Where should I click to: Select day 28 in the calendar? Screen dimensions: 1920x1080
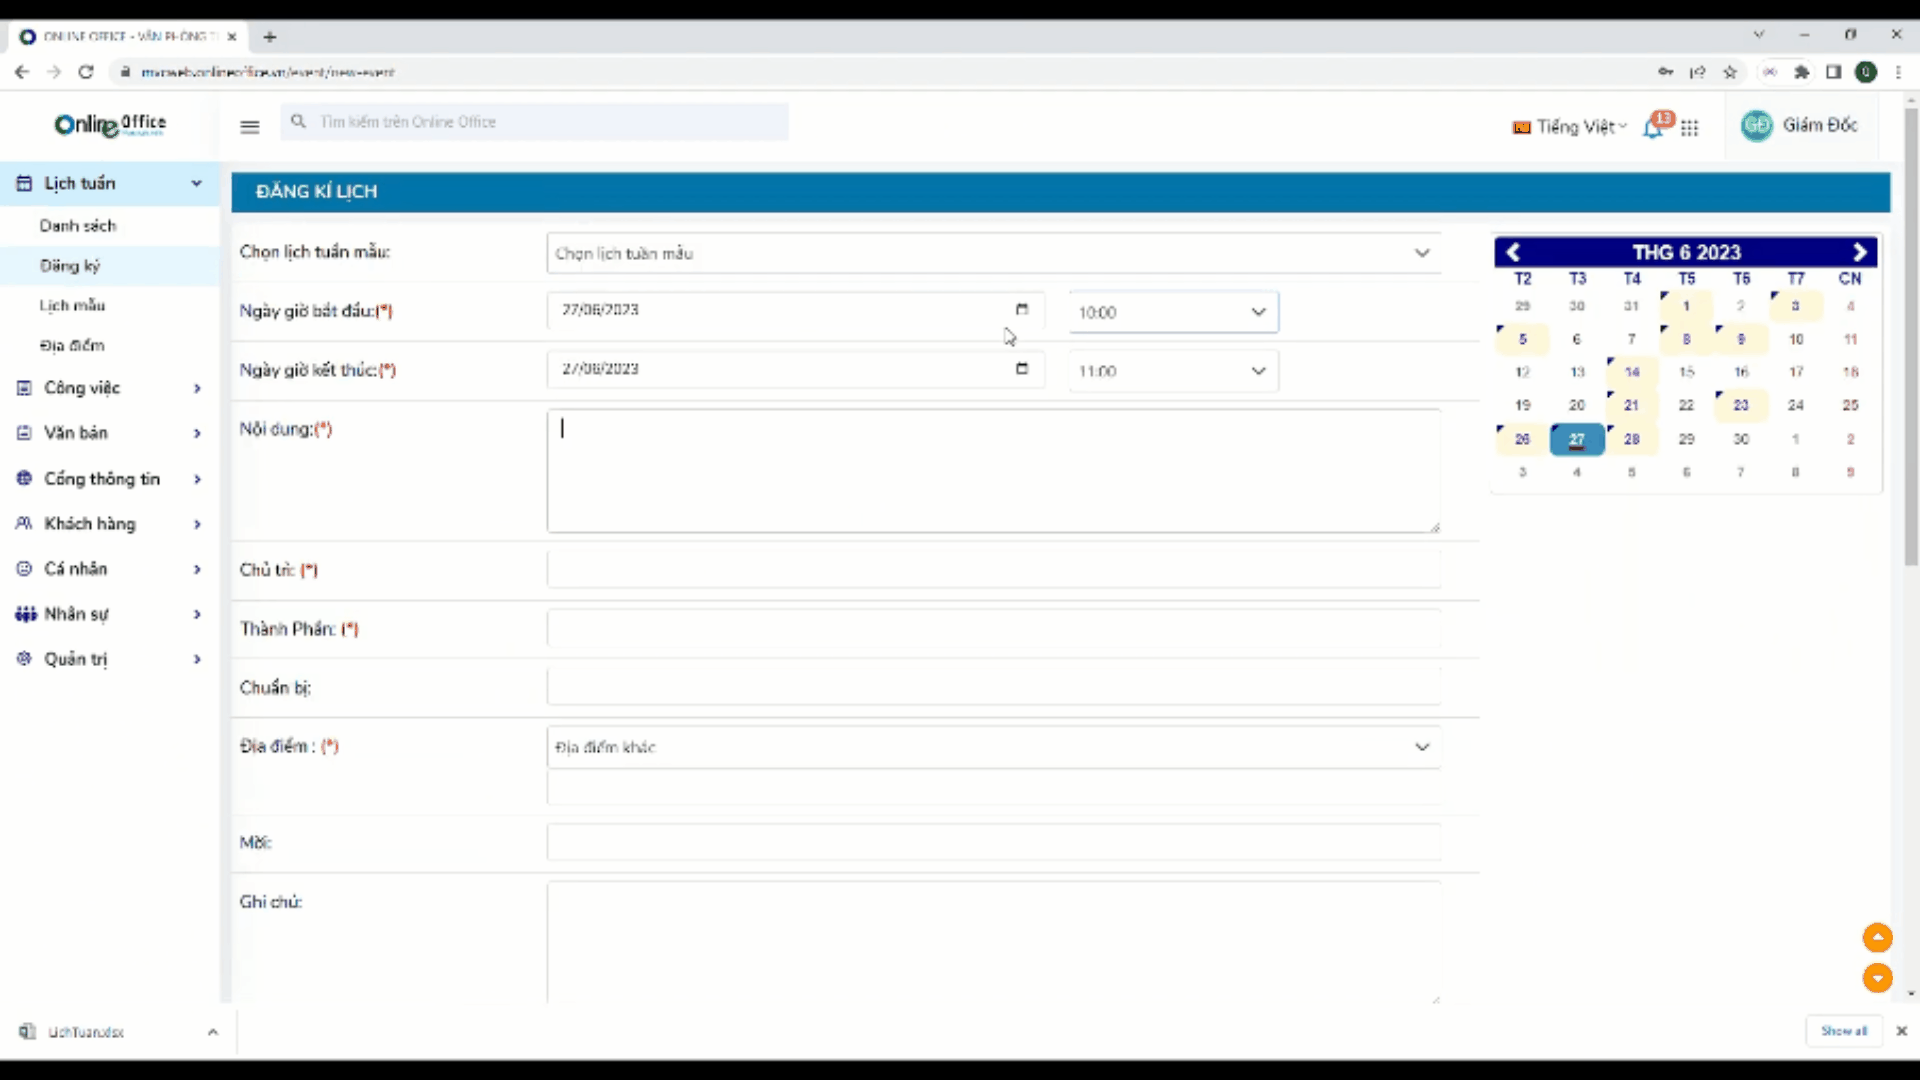1631,439
